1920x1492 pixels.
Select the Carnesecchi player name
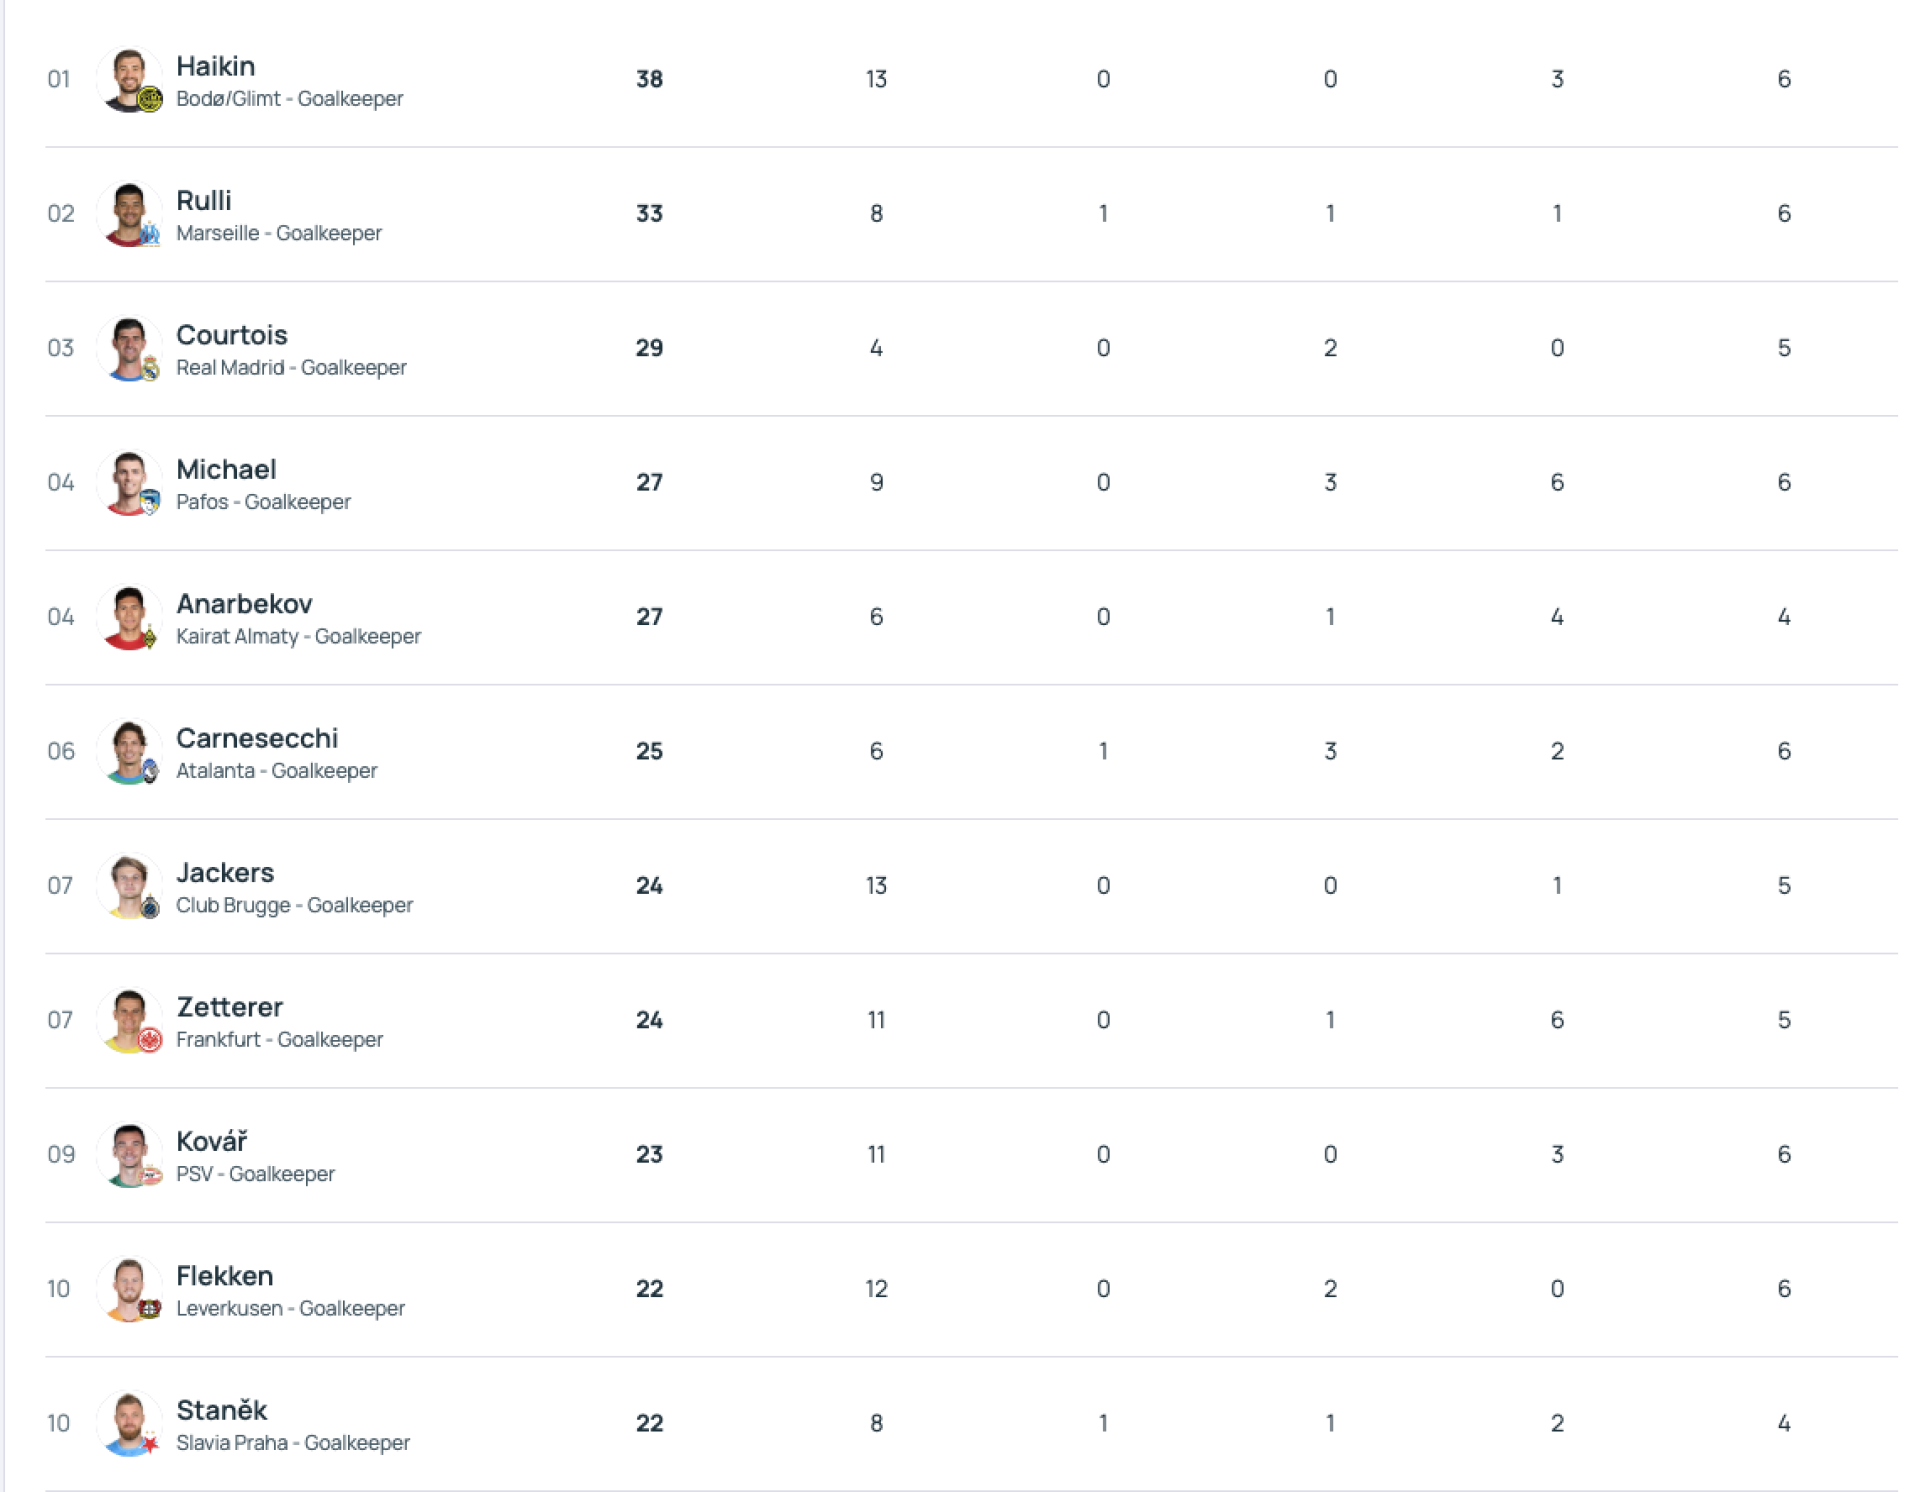(257, 738)
